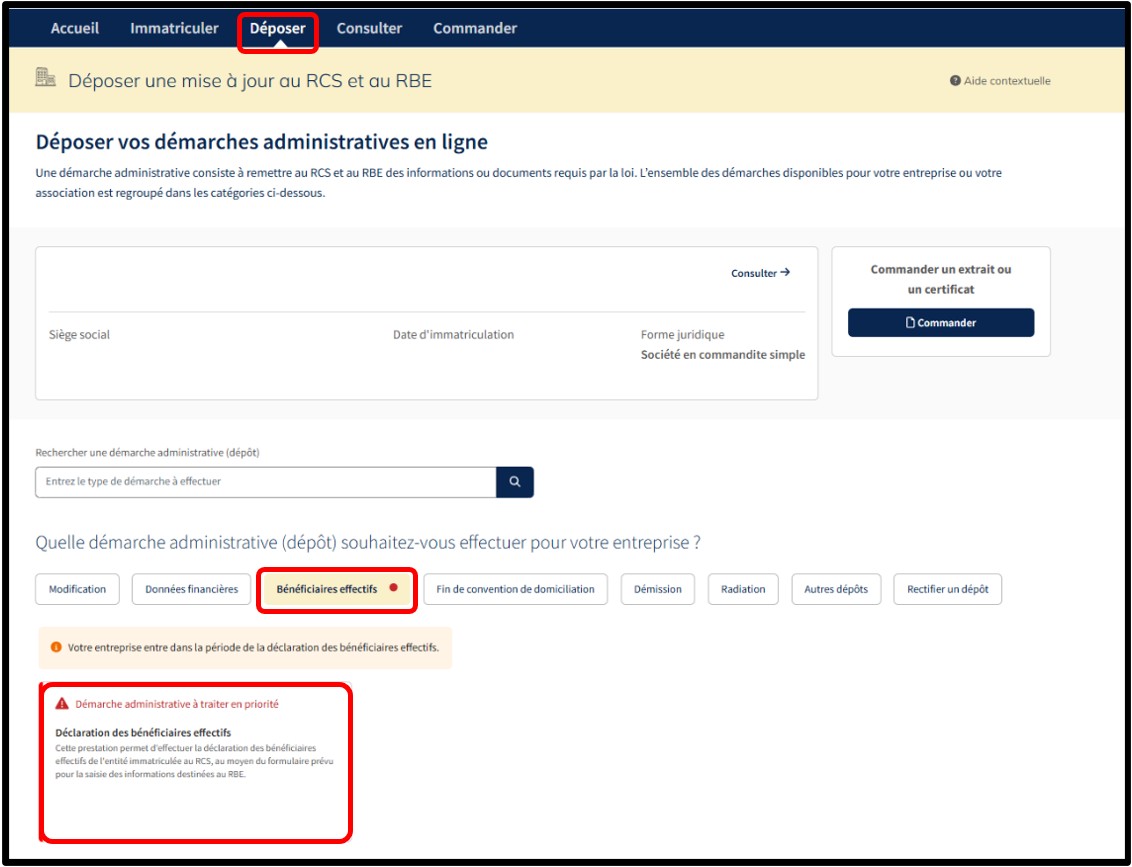Switch to the Commander navigation menu
This screenshot has width=1132, height=867.
[x=475, y=28]
